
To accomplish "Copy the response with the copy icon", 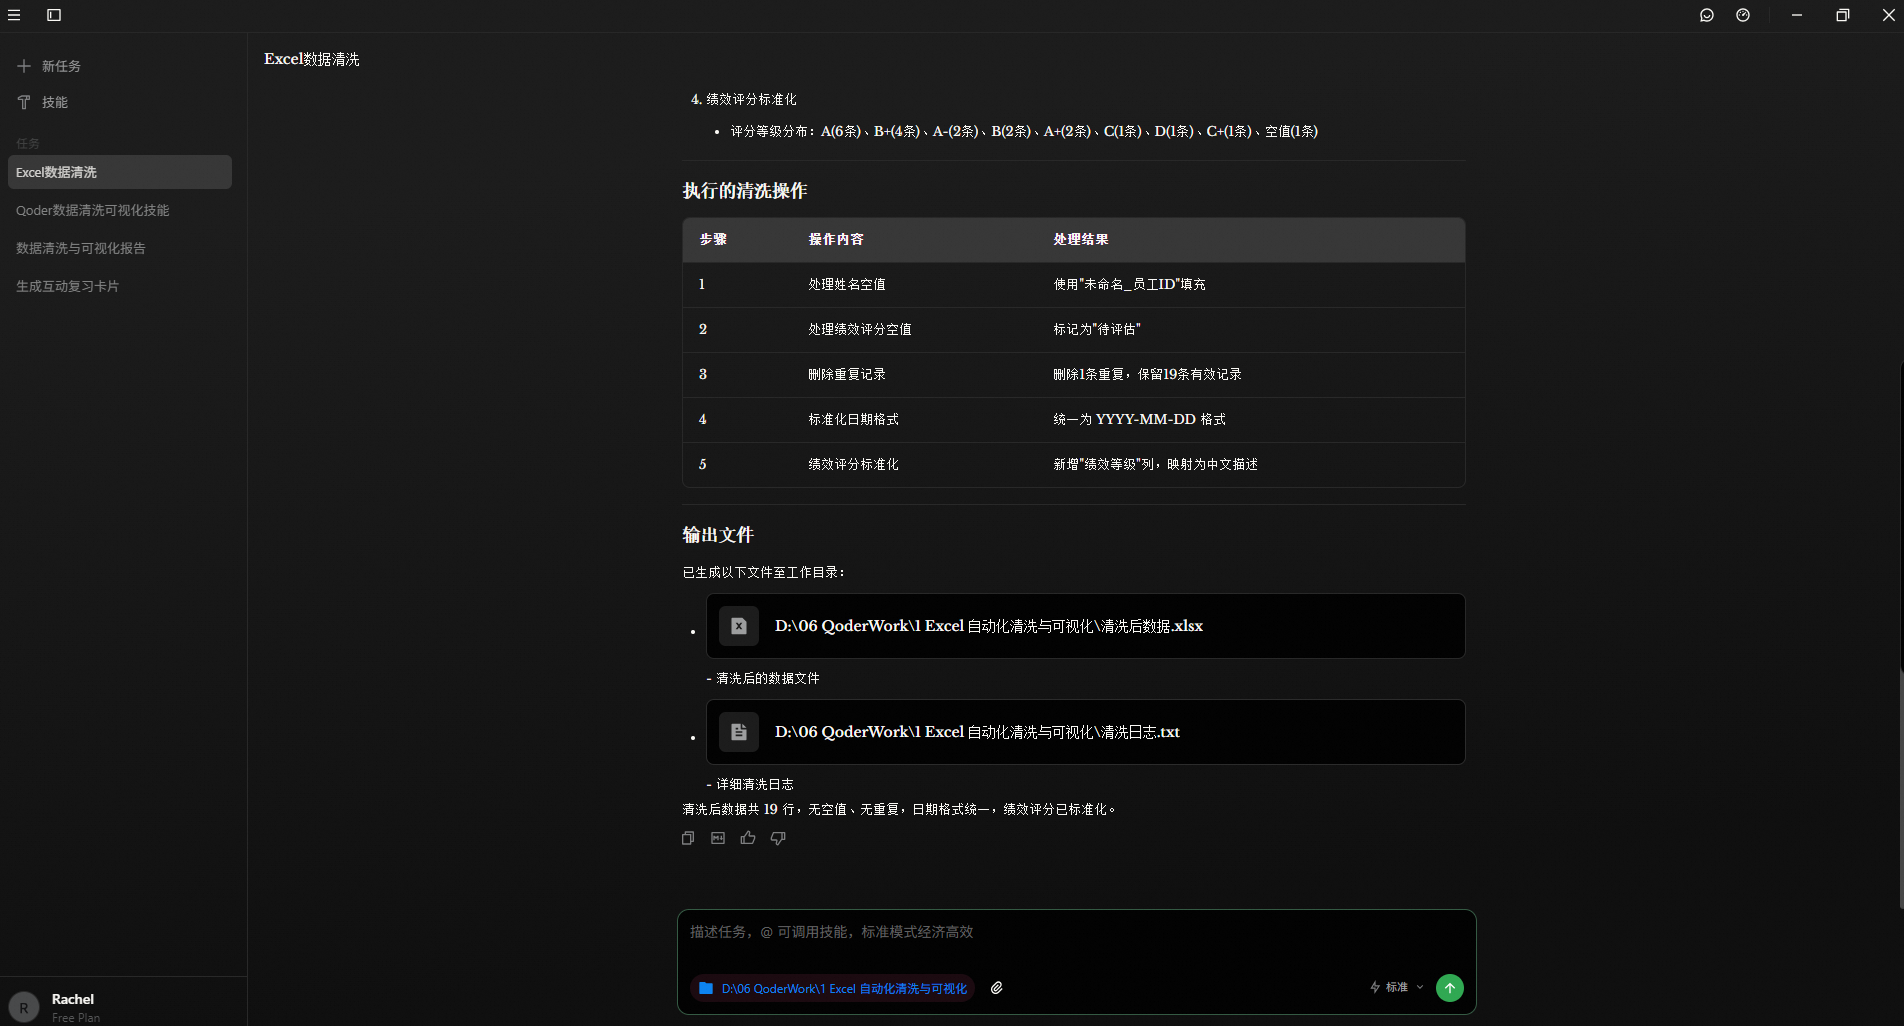I will point(688,838).
